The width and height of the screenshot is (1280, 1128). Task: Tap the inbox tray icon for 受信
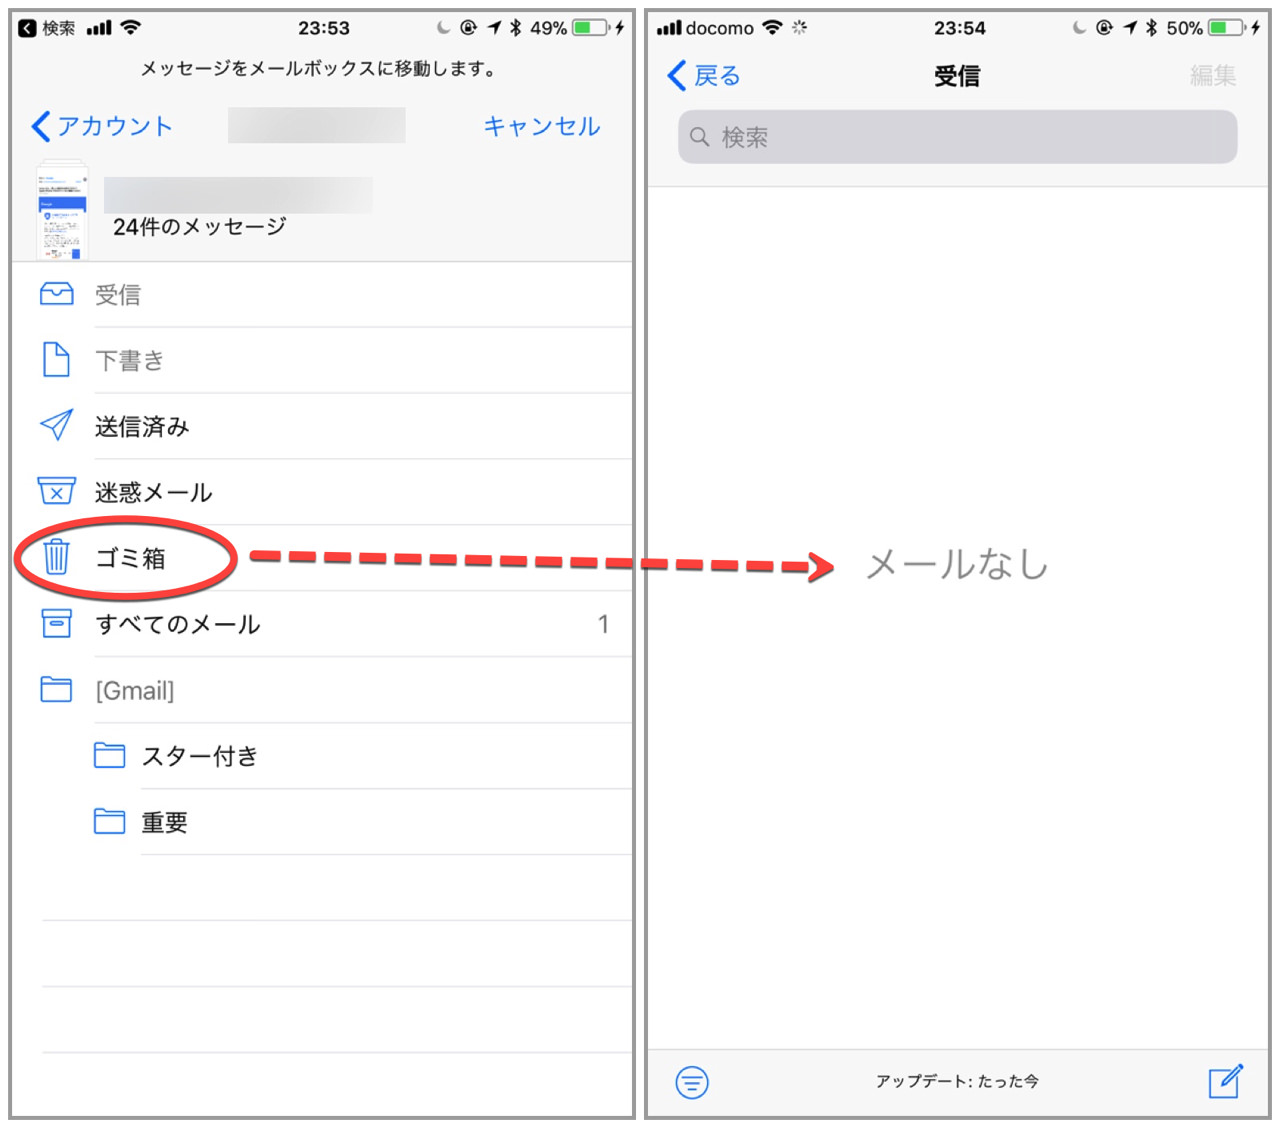pos(56,294)
